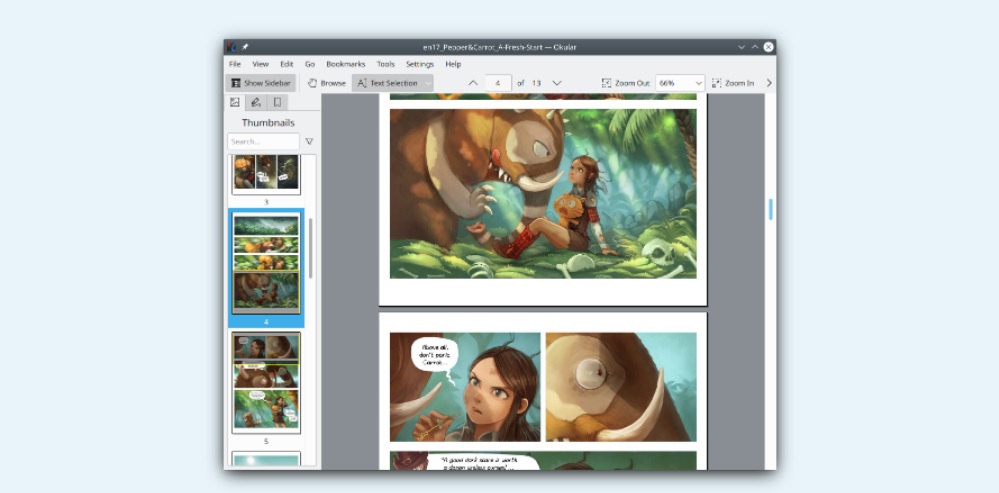999x493 pixels.
Task: Expand the toolbar overflow chevron
Action: pos(768,83)
